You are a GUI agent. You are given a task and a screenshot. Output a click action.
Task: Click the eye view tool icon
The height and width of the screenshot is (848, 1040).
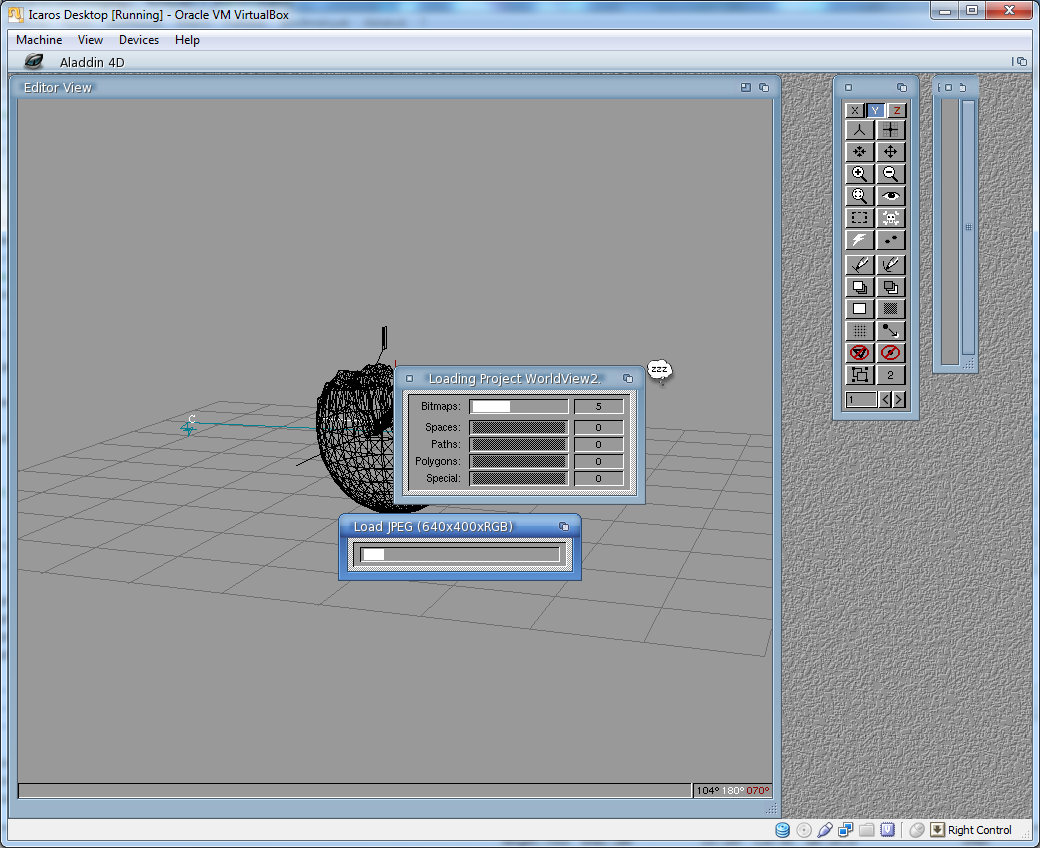click(x=890, y=196)
